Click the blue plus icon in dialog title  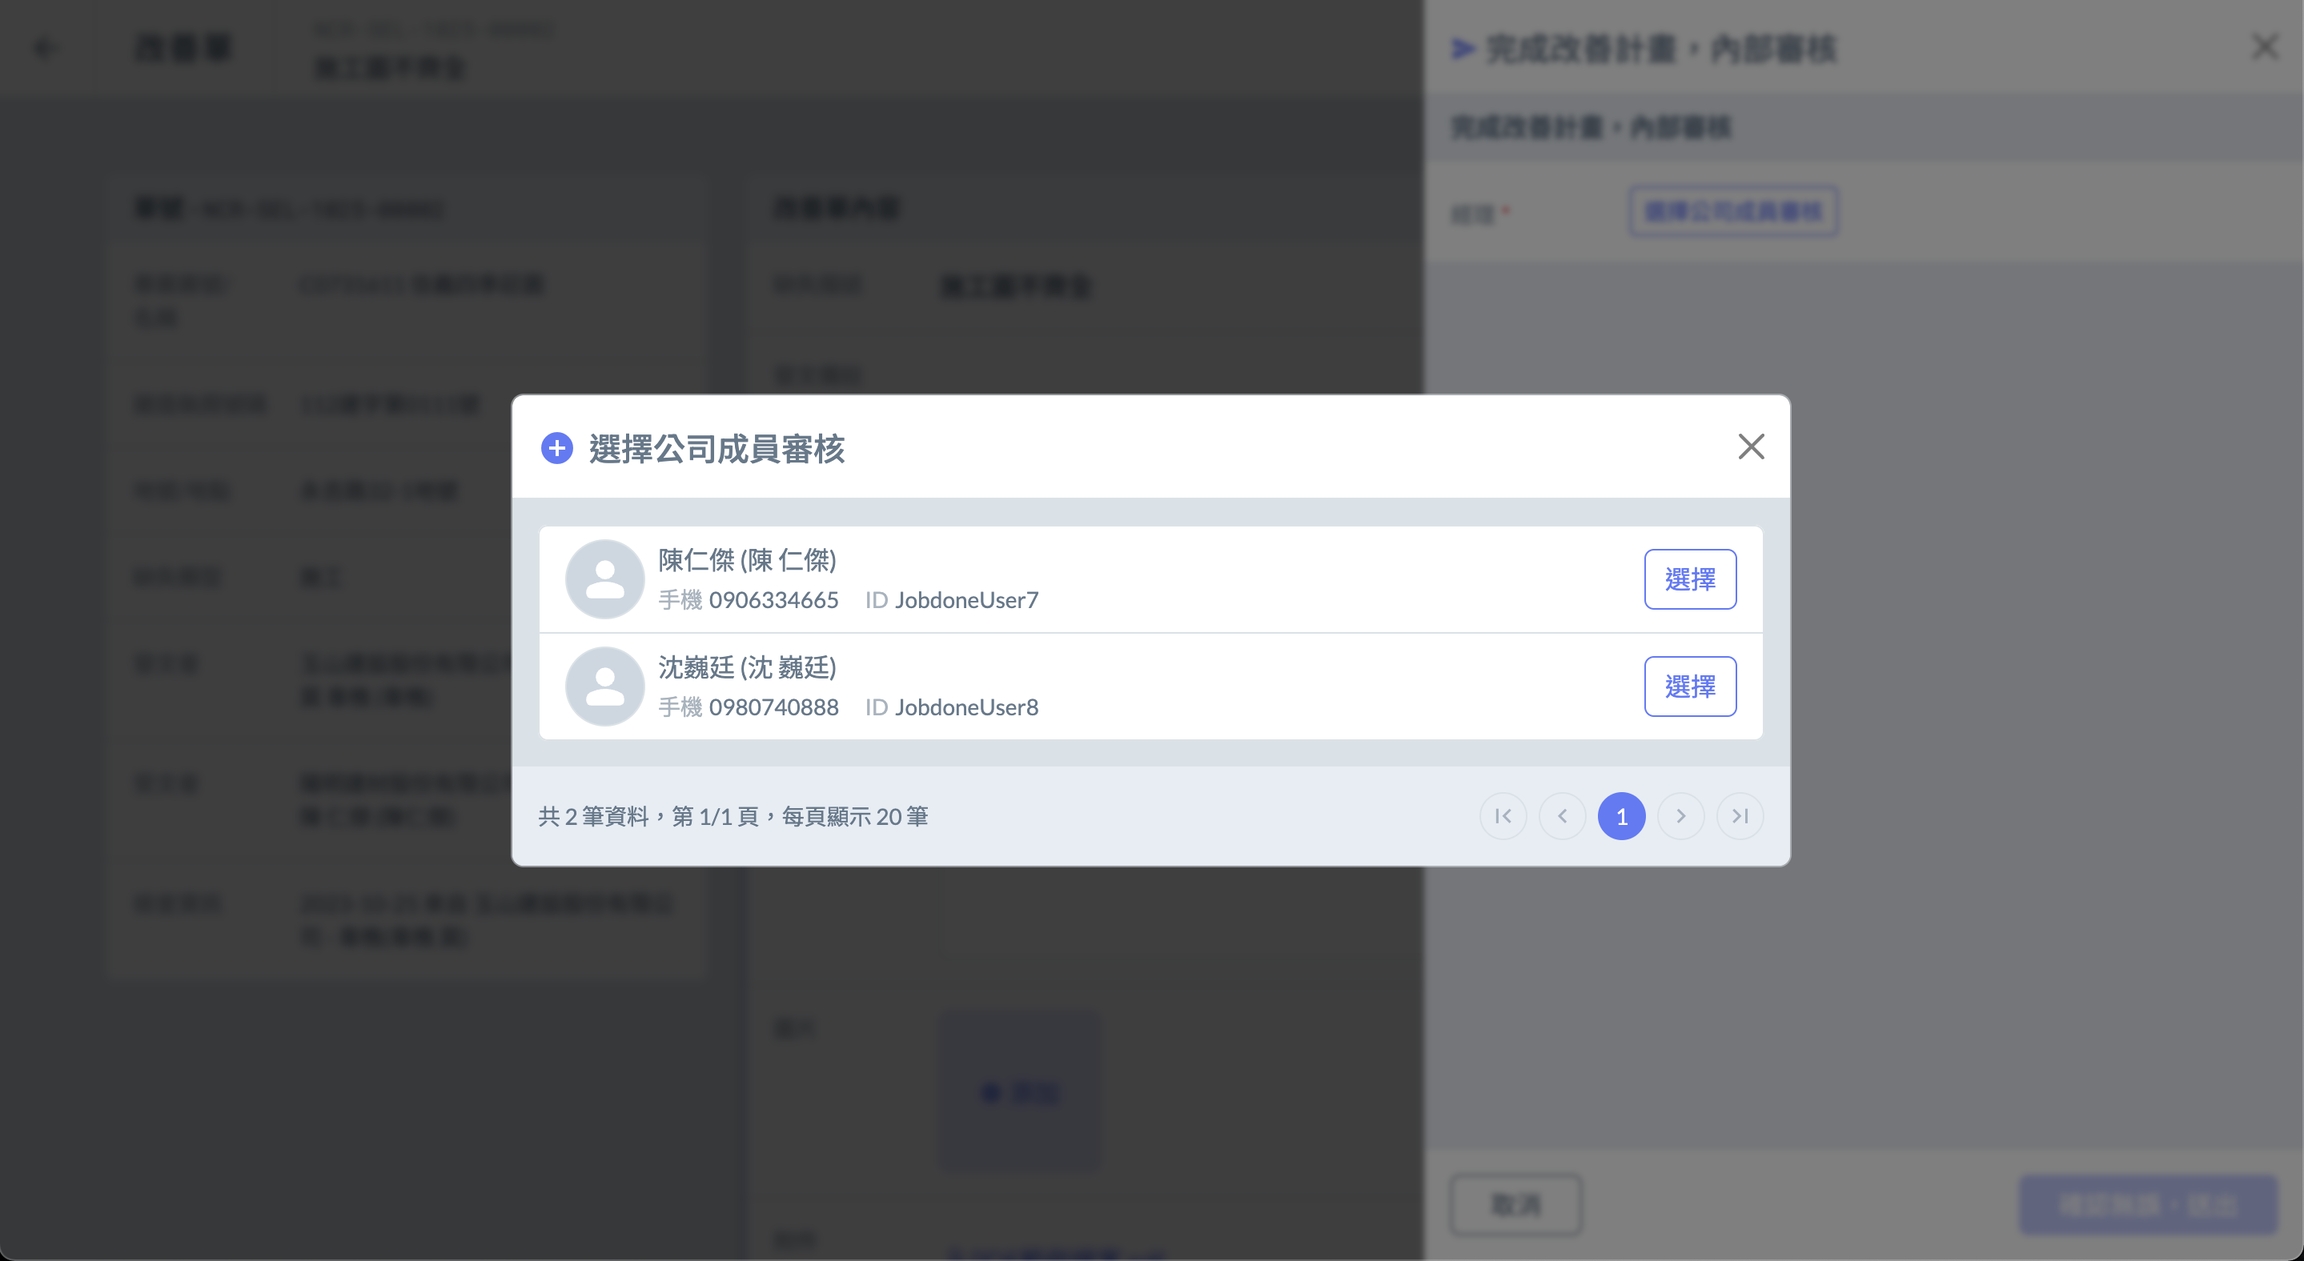(557, 448)
